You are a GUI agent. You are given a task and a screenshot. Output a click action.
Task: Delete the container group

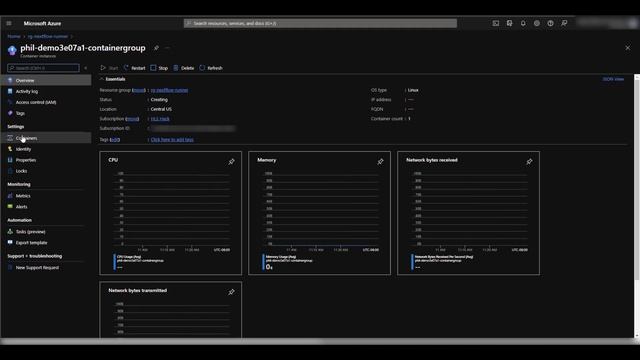pyautogui.click(x=184, y=68)
